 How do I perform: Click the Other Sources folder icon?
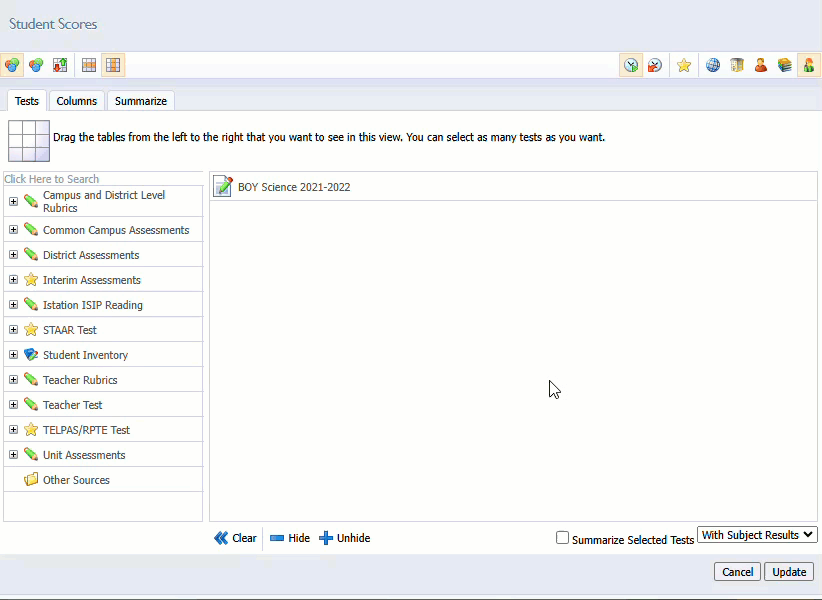[31, 479]
